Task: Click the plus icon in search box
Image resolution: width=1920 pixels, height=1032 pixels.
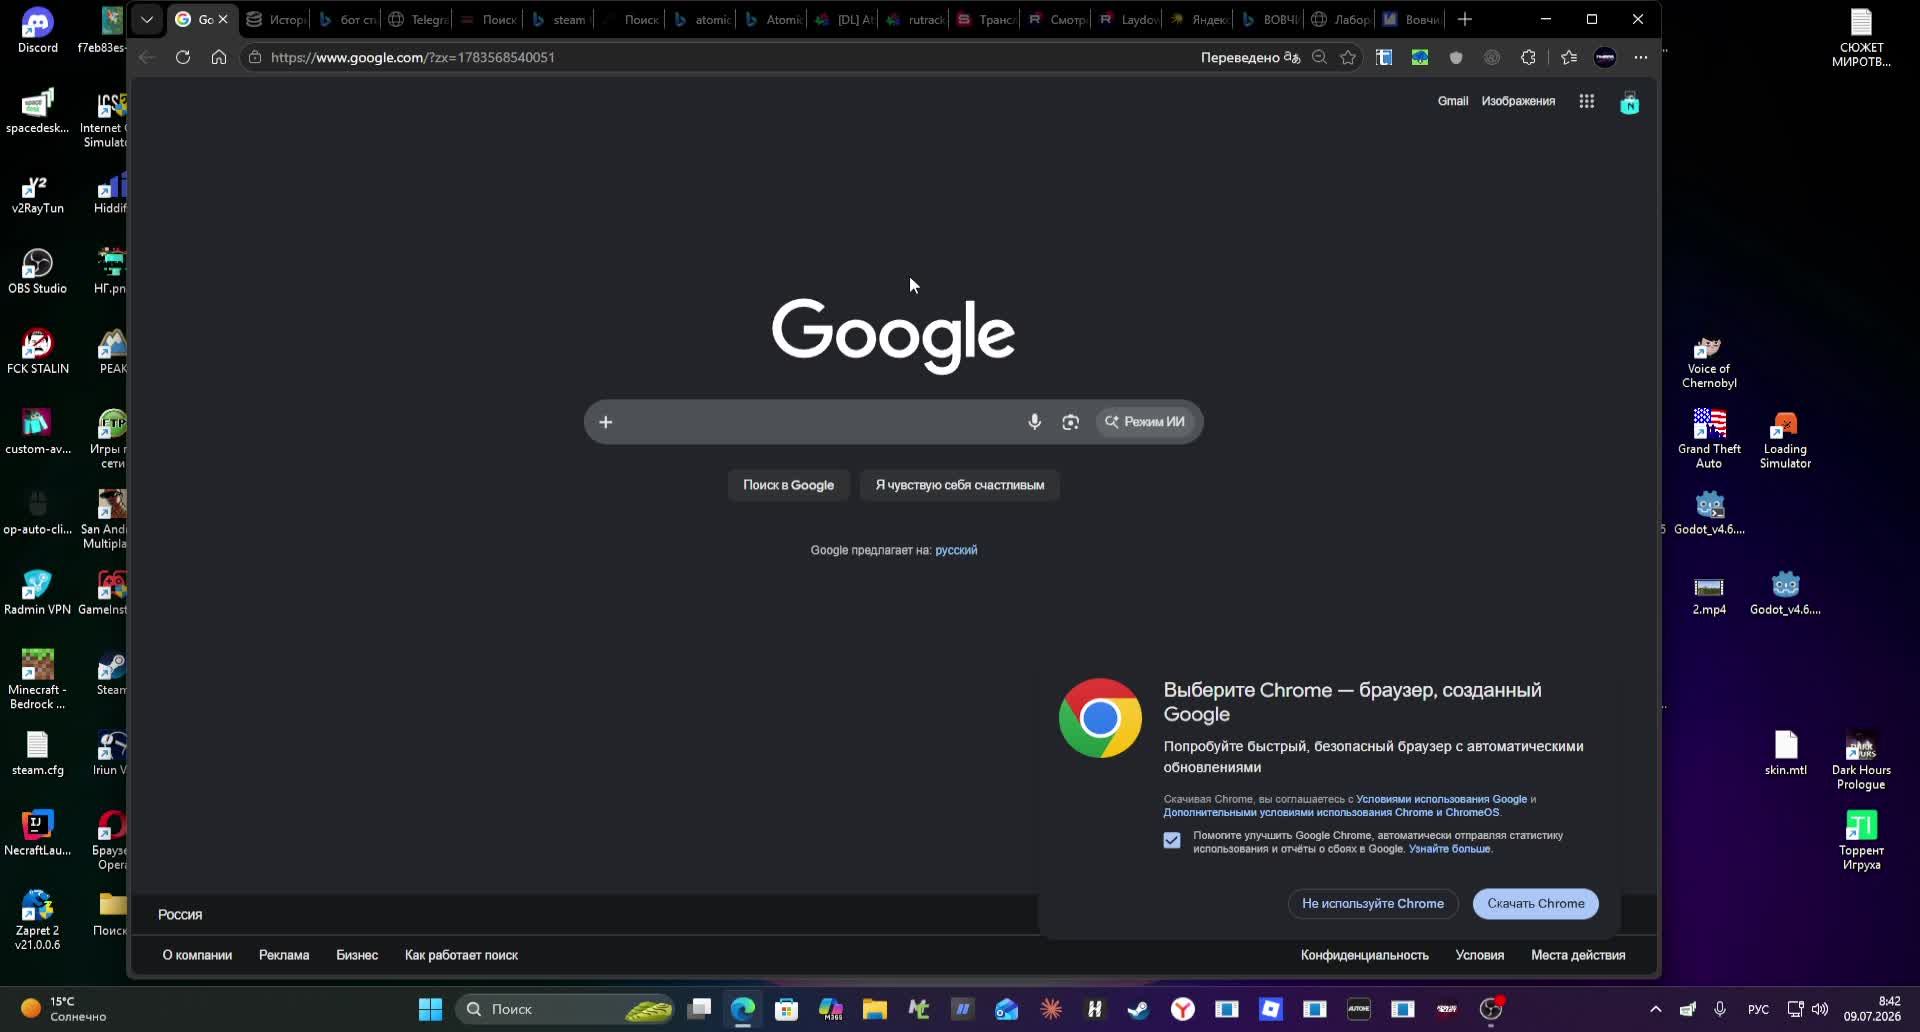Action: click(605, 422)
